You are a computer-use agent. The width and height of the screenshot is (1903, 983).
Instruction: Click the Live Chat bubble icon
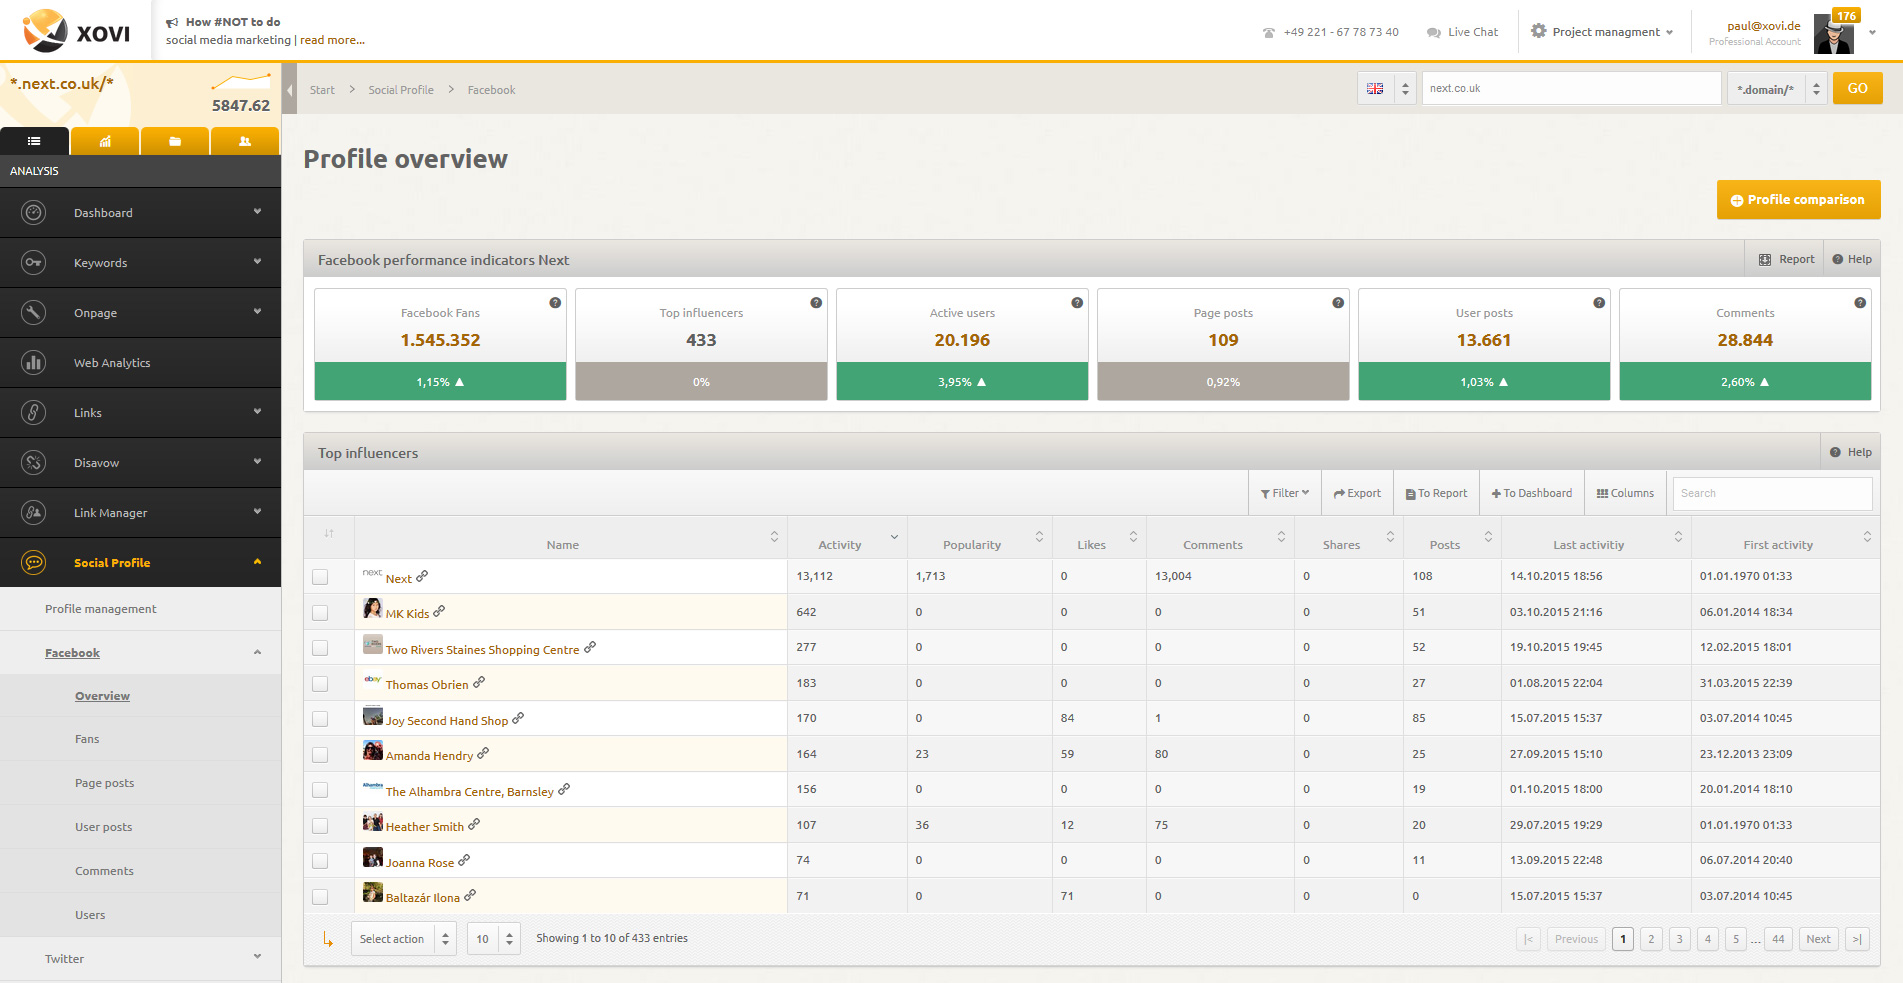(x=1434, y=32)
